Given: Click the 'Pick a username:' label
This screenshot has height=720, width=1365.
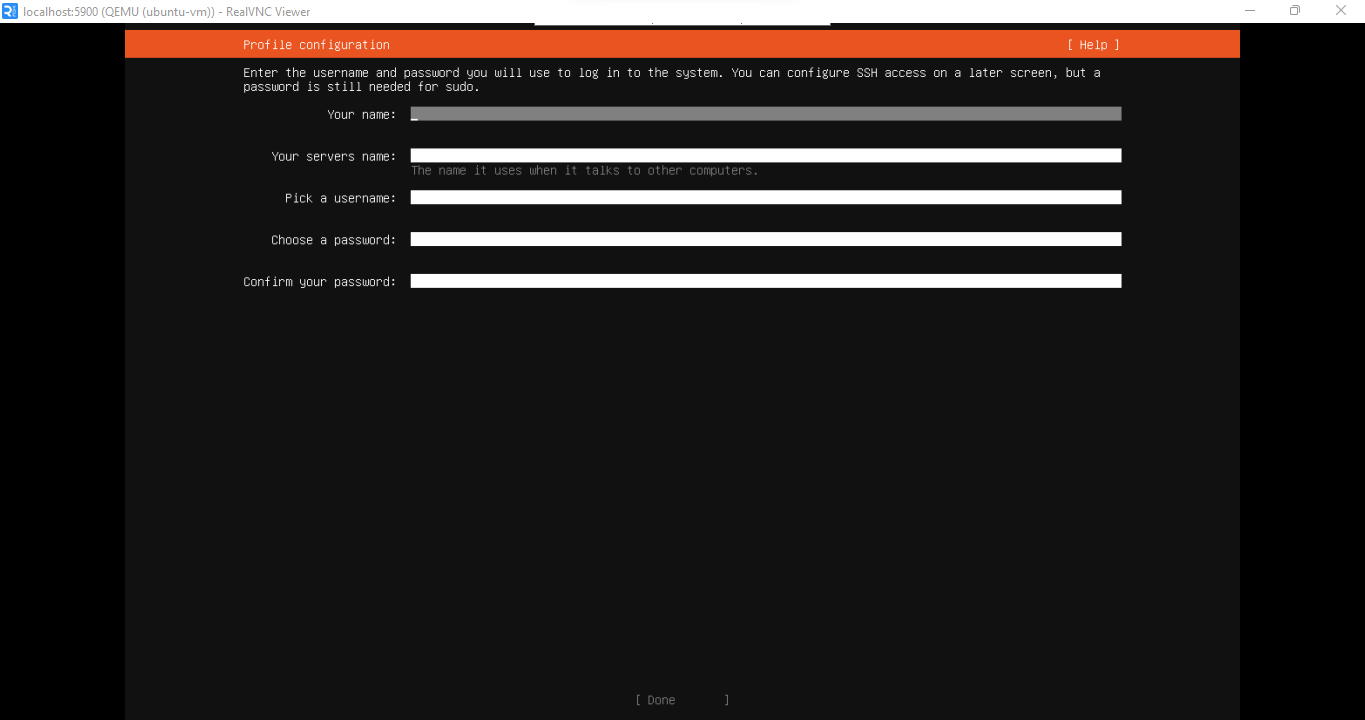Looking at the screenshot, I should pyautogui.click(x=341, y=199).
